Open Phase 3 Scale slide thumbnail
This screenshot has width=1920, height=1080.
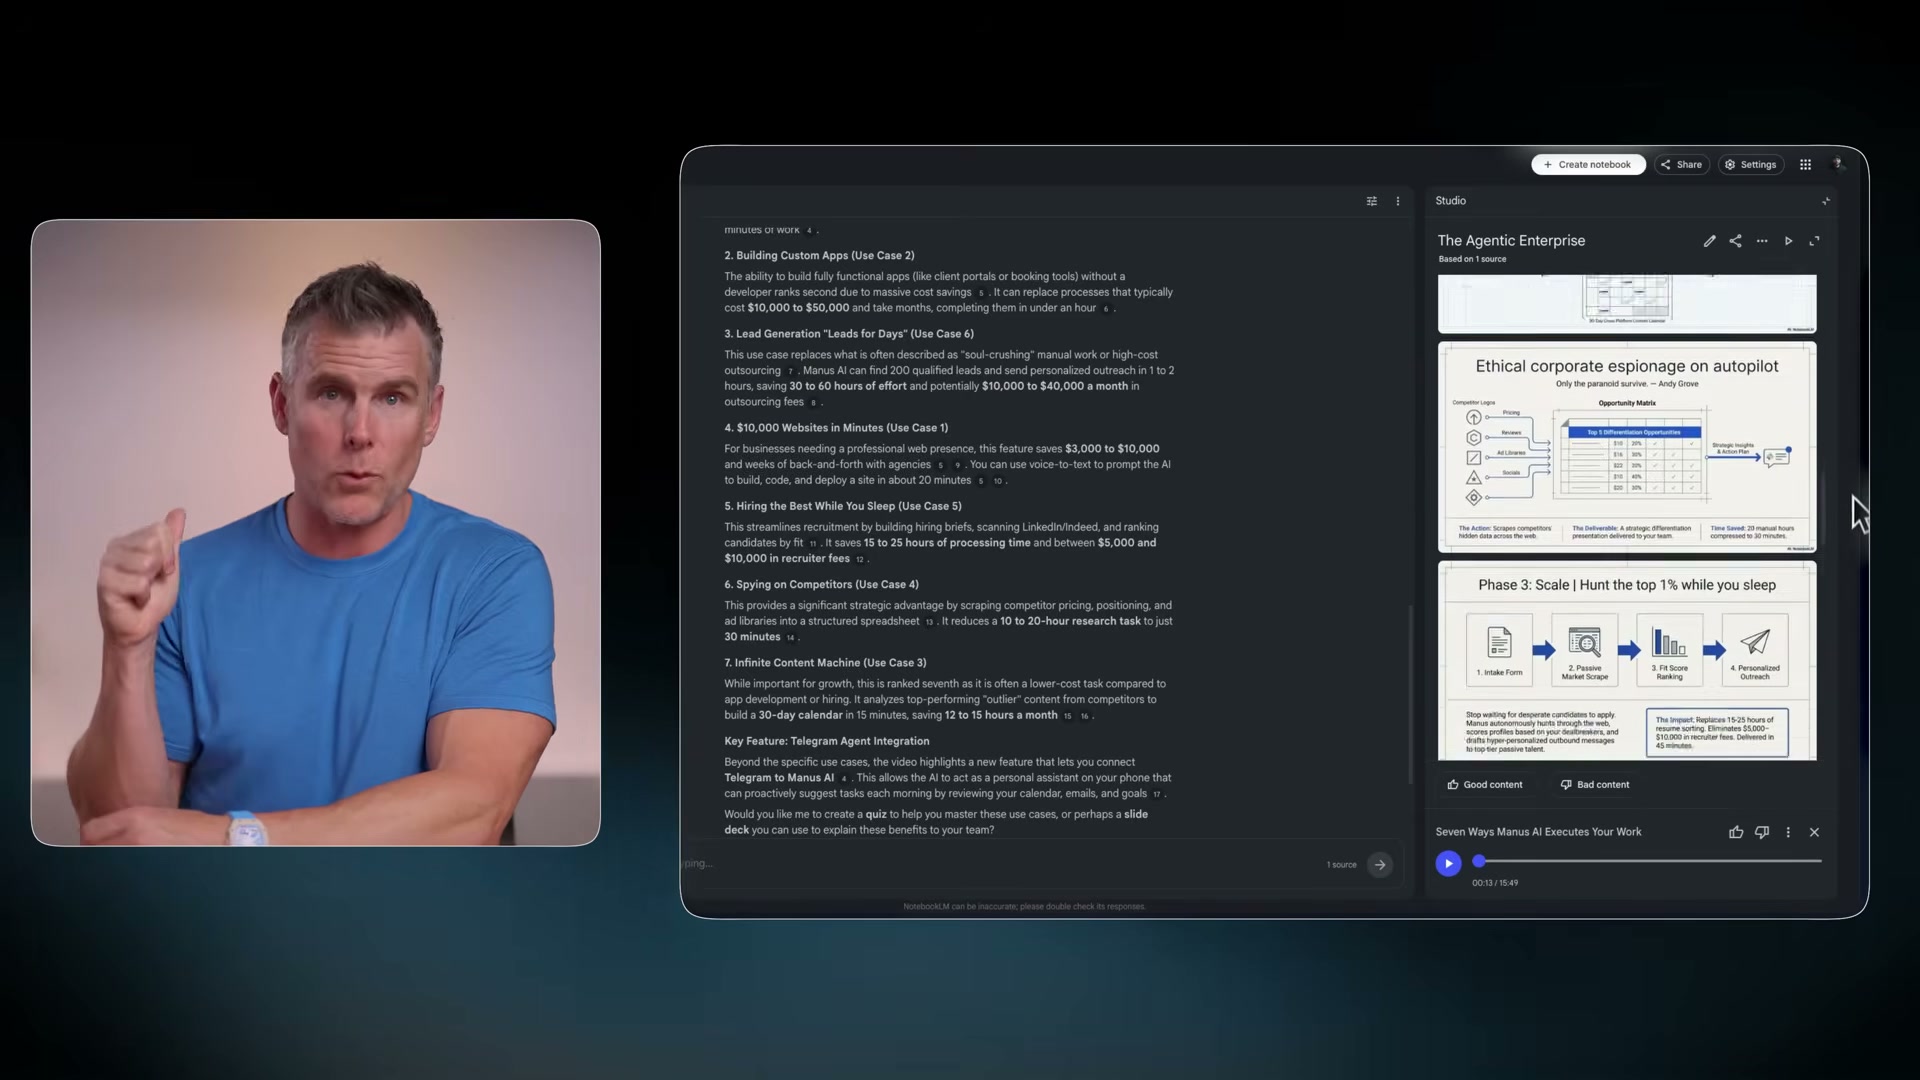tap(1627, 661)
